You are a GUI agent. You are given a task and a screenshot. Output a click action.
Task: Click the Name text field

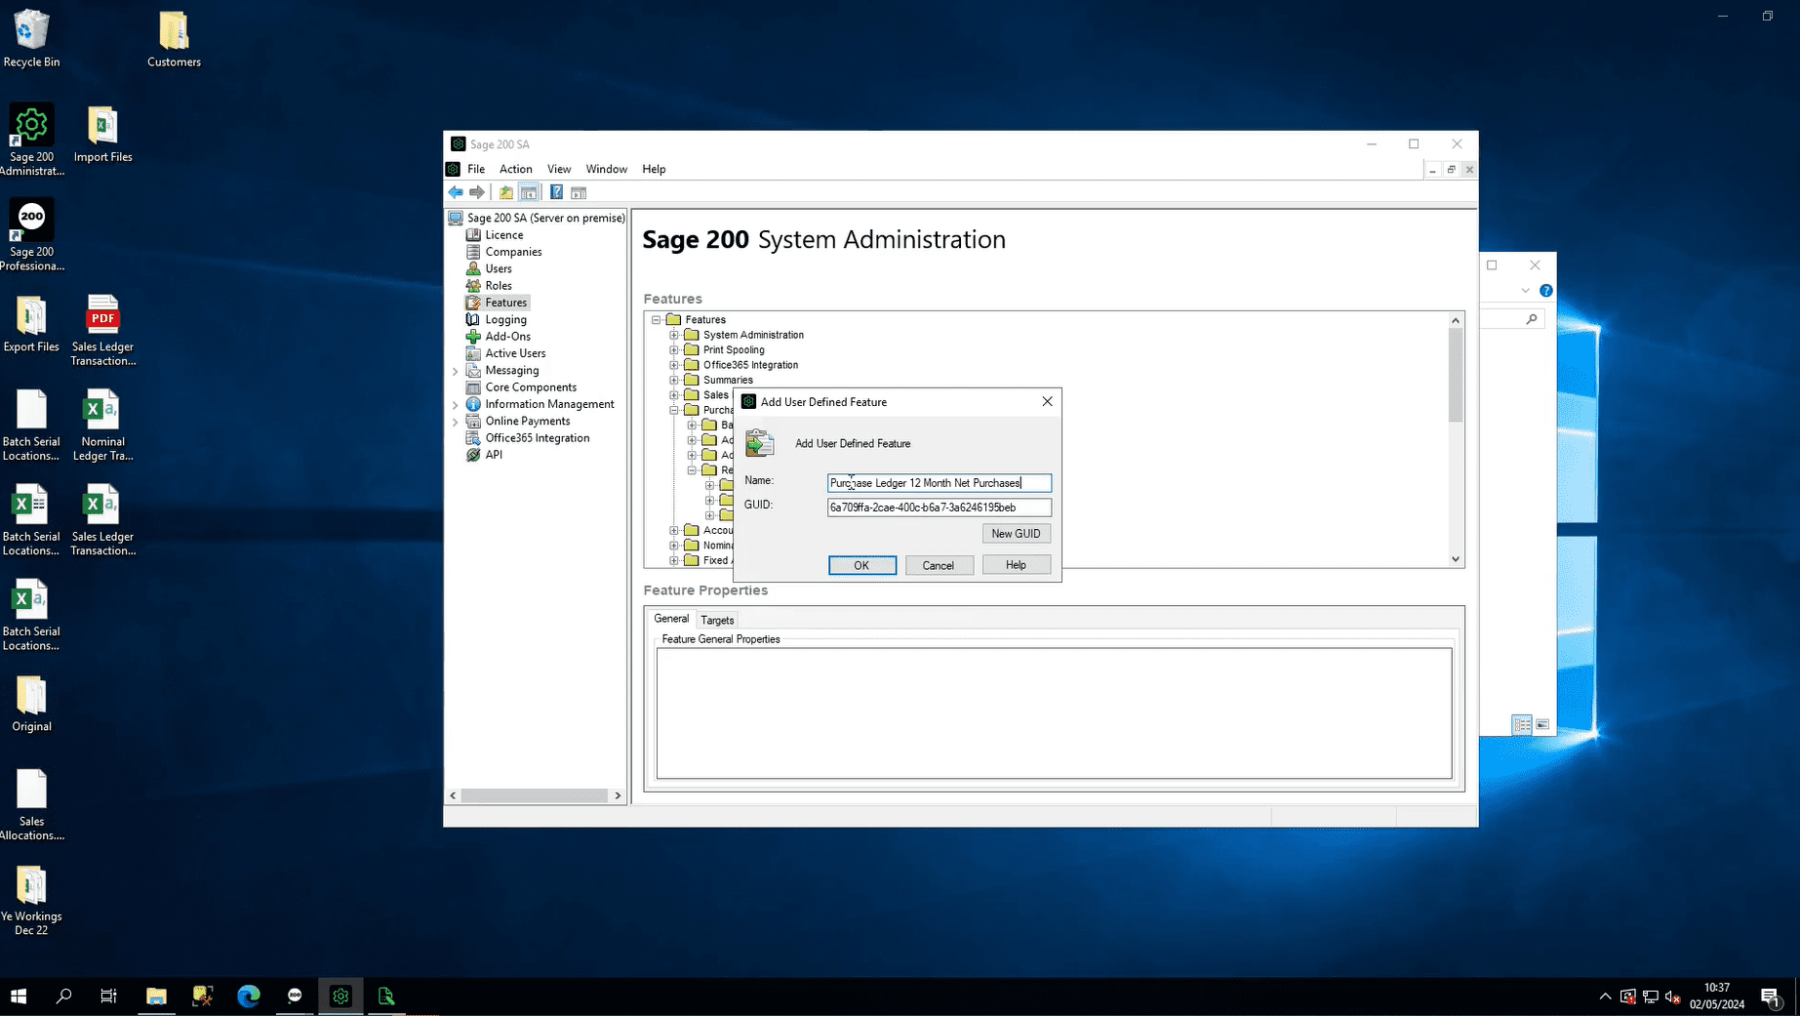938,483
